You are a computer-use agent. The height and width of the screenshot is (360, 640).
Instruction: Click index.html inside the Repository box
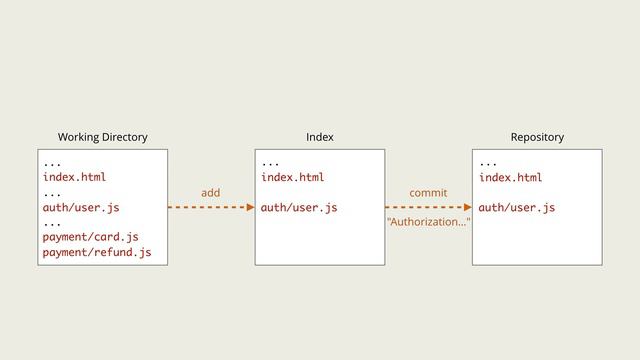[511, 177]
